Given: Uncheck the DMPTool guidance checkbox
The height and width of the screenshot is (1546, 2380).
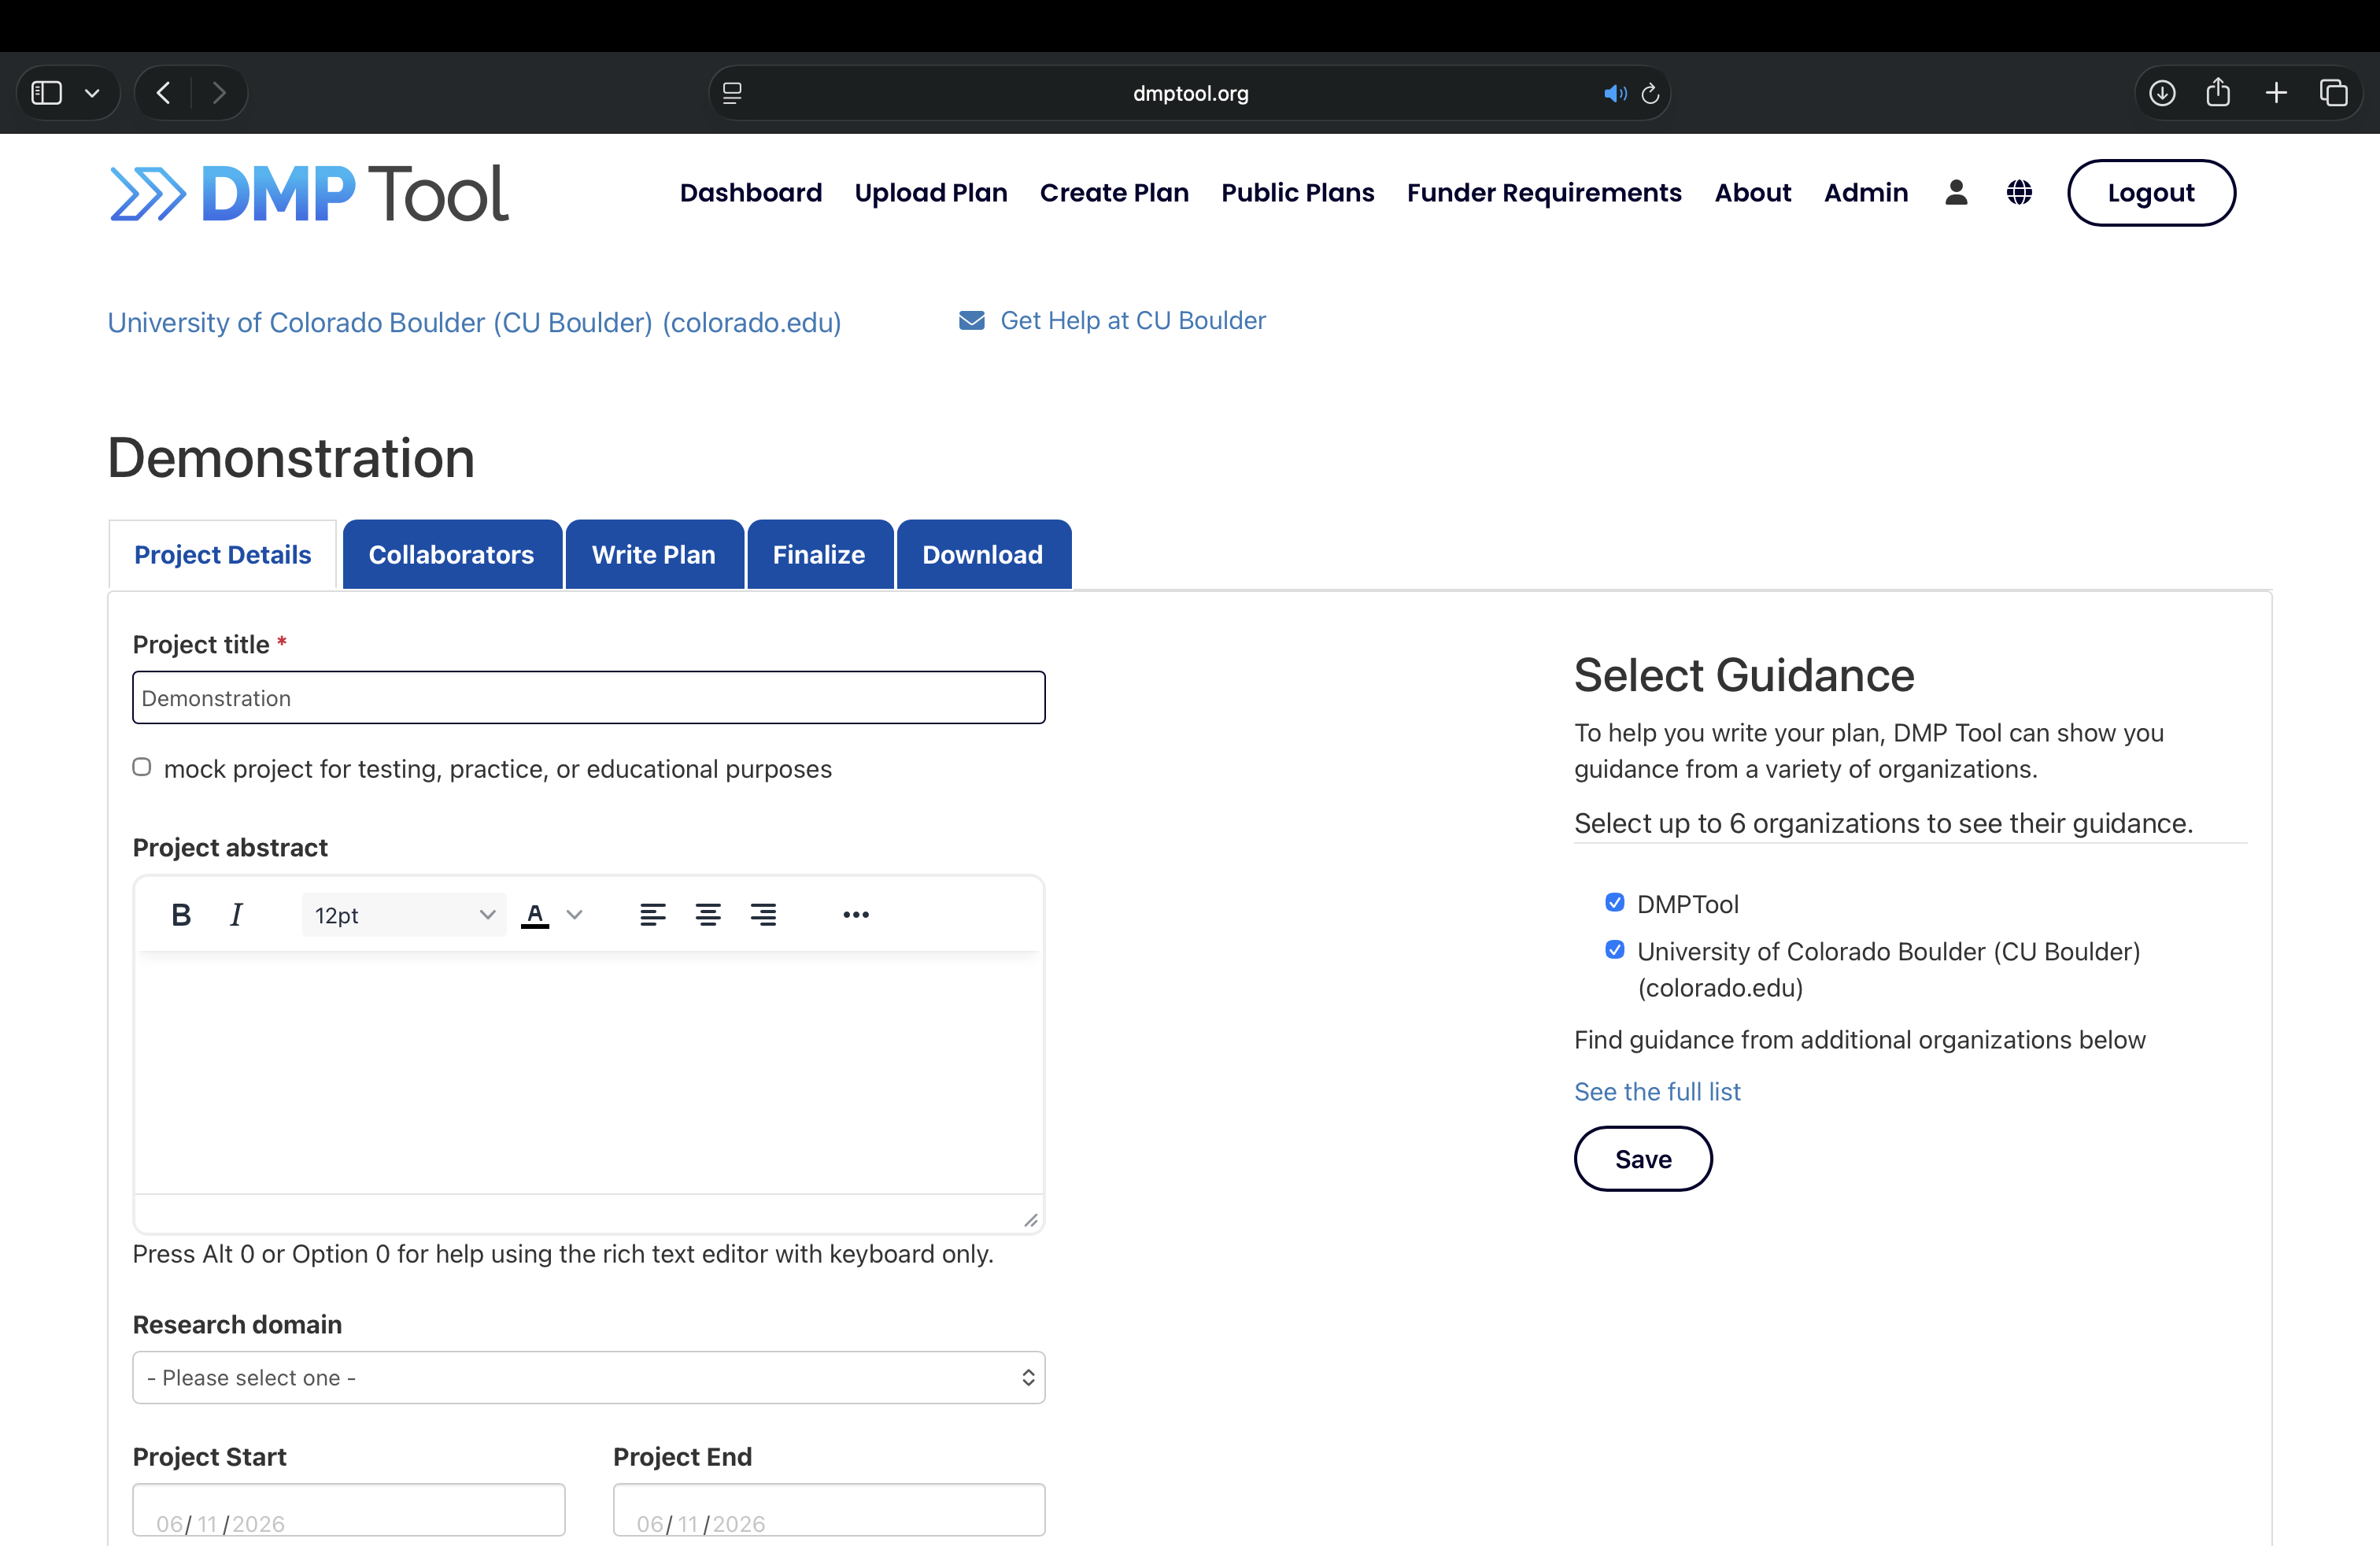Looking at the screenshot, I should 1614,902.
